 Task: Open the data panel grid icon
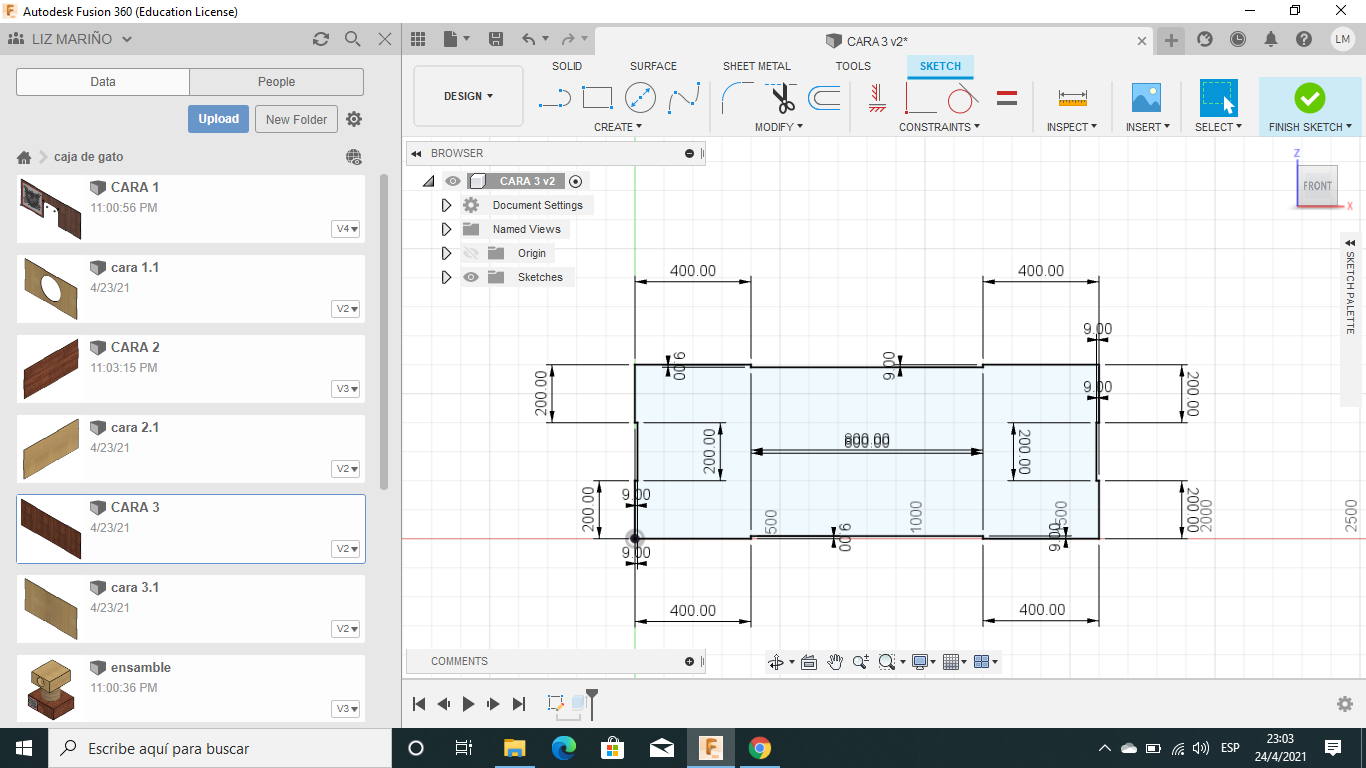point(419,39)
